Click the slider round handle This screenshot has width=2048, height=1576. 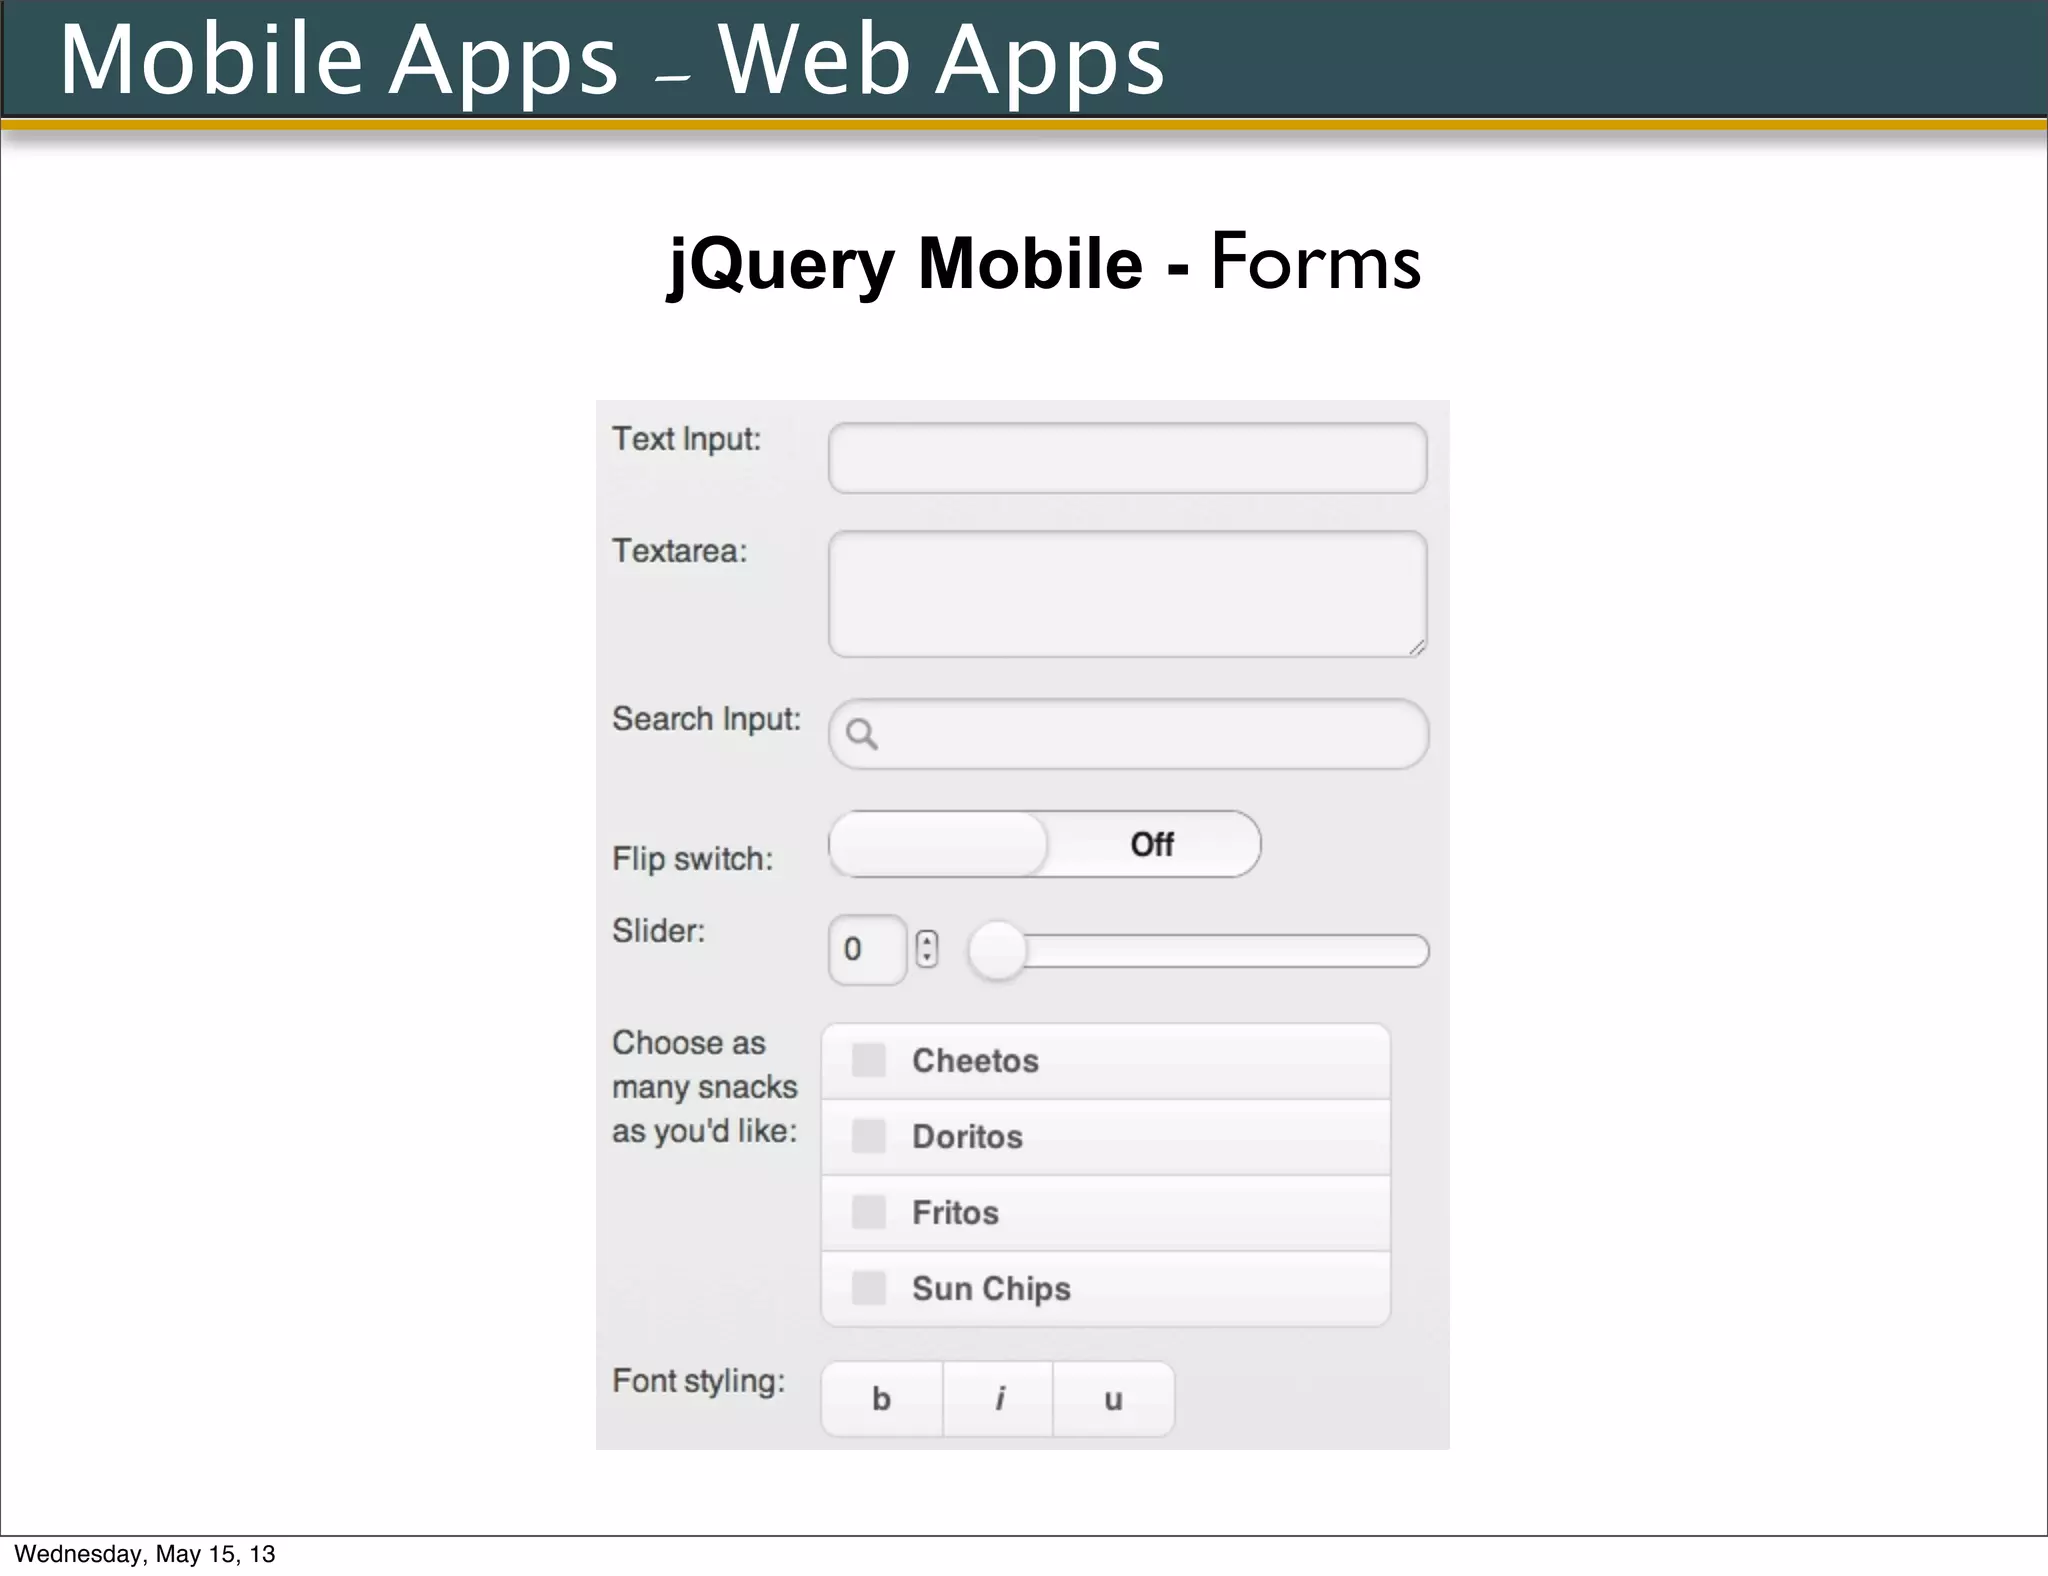pyautogui.click(x=998, y=951)
